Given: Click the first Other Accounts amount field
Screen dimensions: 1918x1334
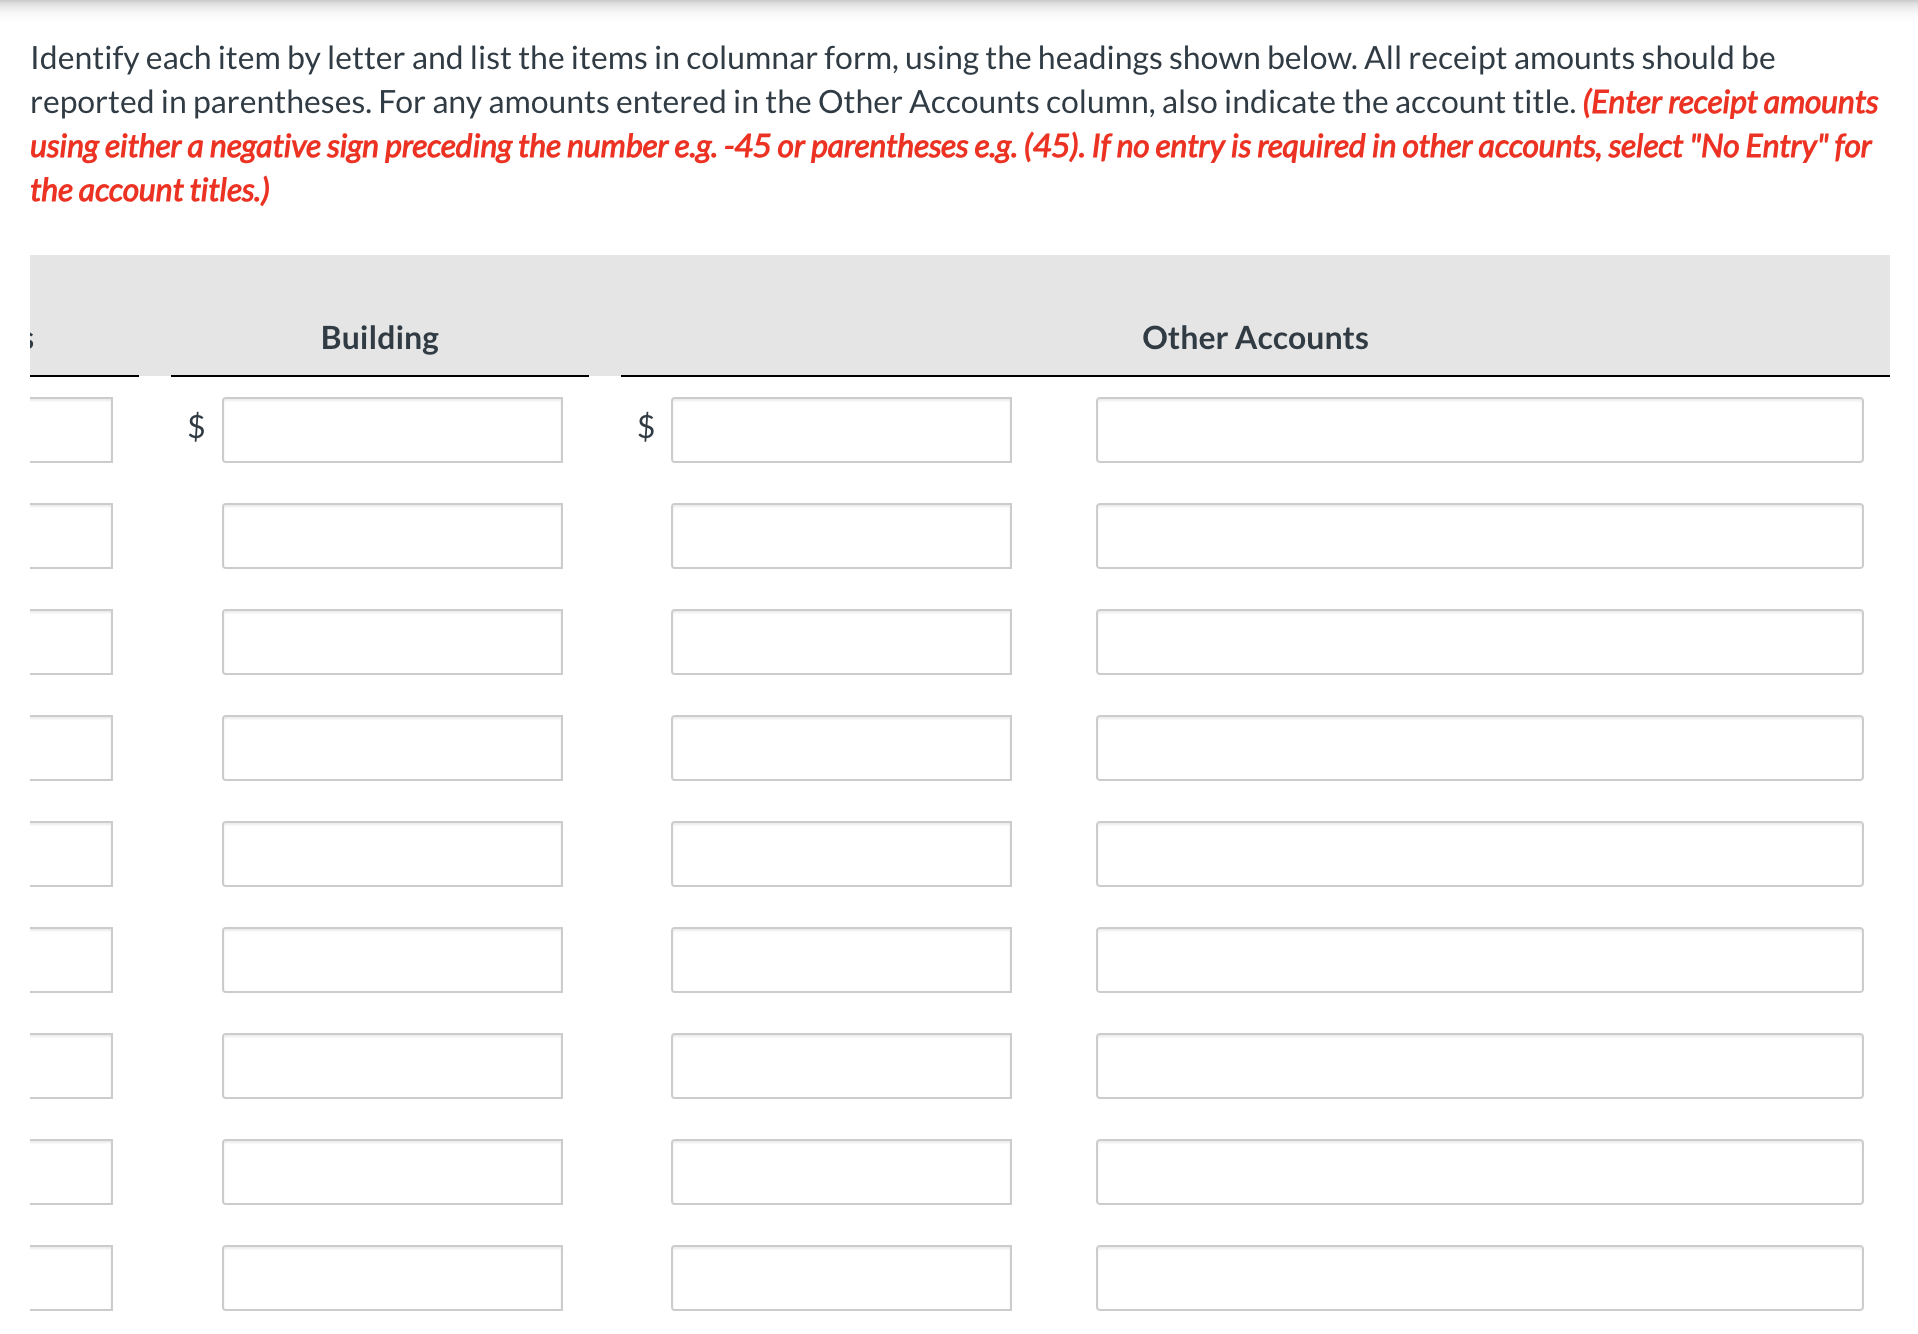Looking at the screenshot, I should pos(841,430).
